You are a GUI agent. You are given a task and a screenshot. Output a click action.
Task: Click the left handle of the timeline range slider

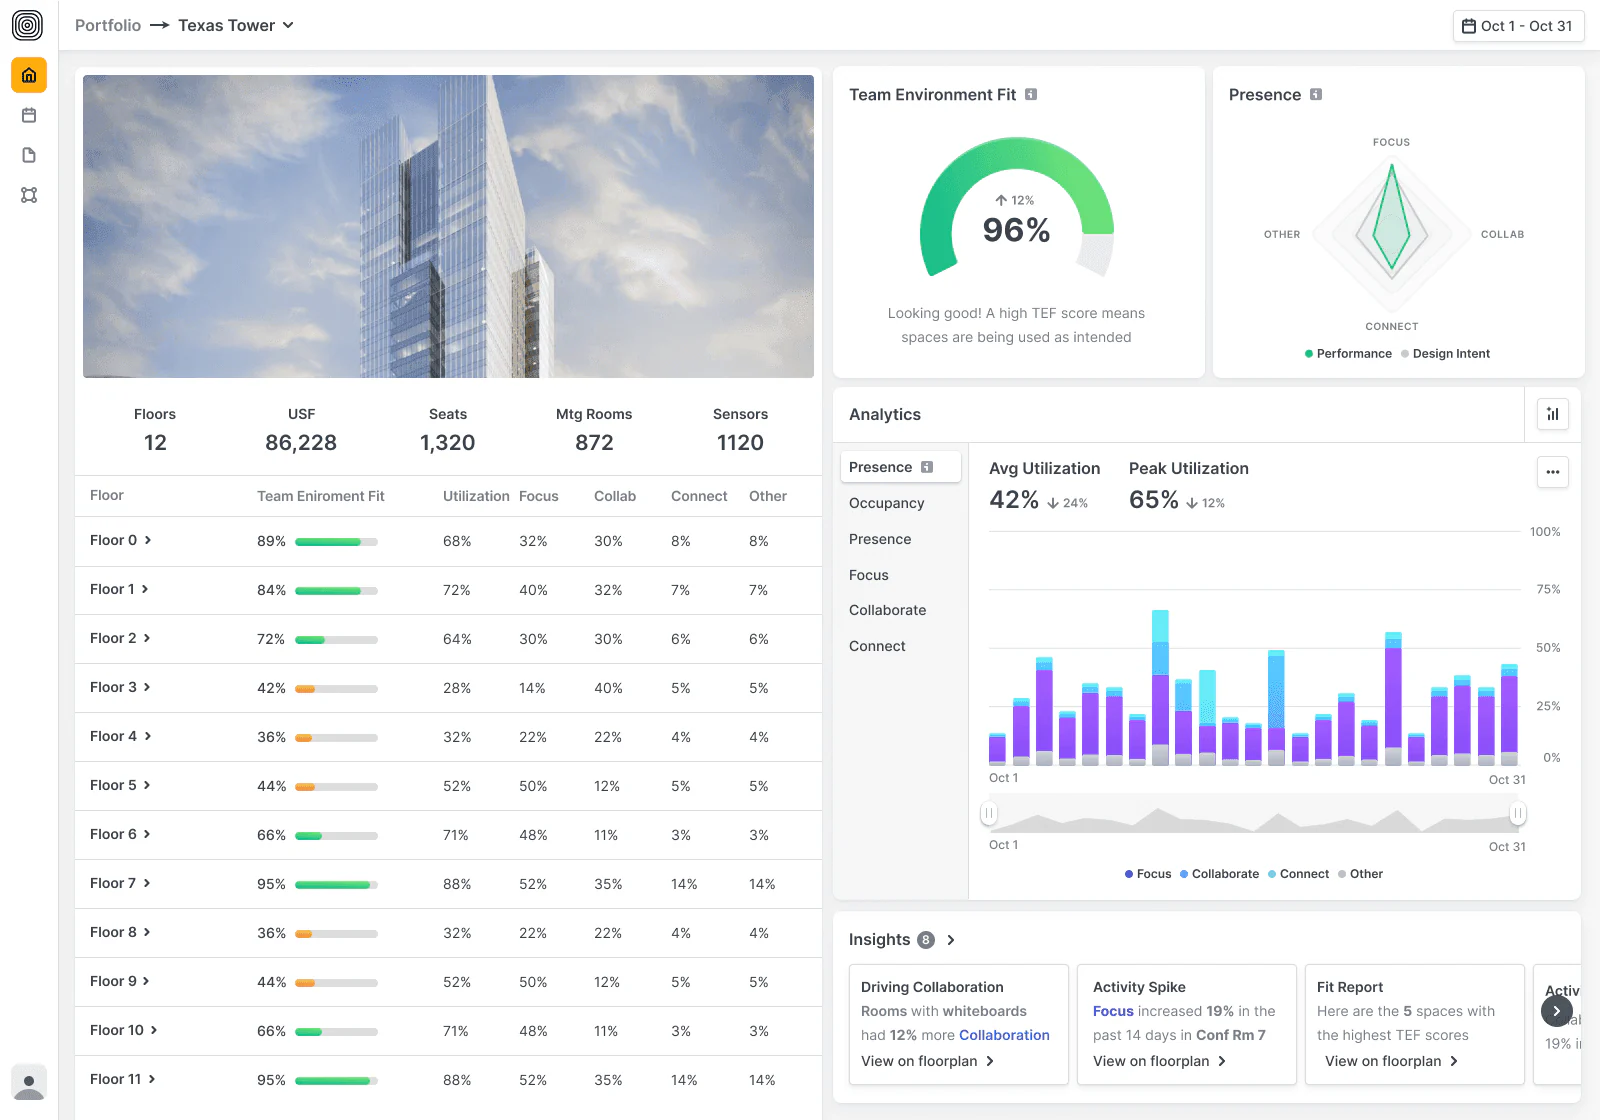(989, 813)
